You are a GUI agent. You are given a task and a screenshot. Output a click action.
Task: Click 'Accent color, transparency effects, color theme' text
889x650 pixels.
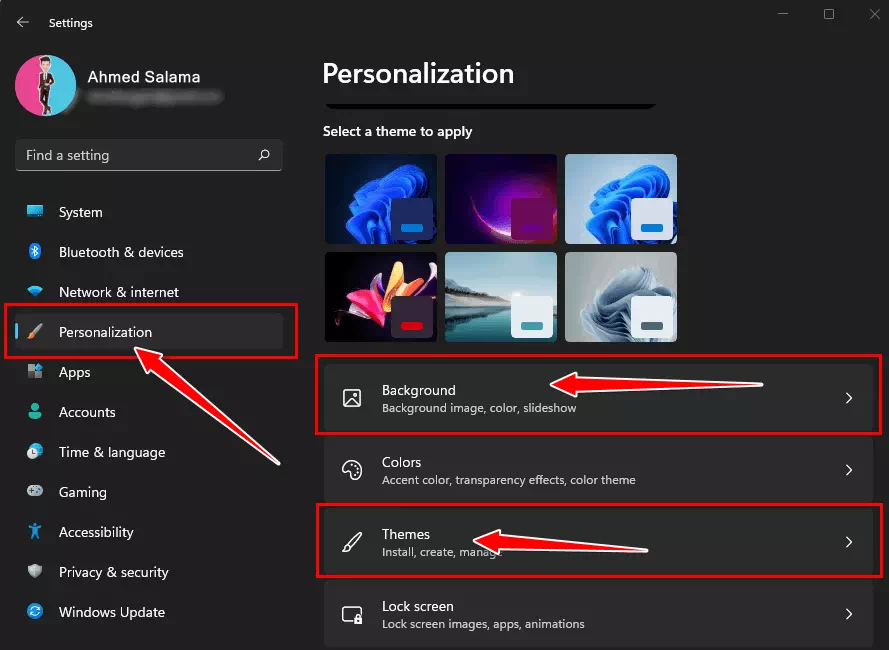click(x=509, y=480)
